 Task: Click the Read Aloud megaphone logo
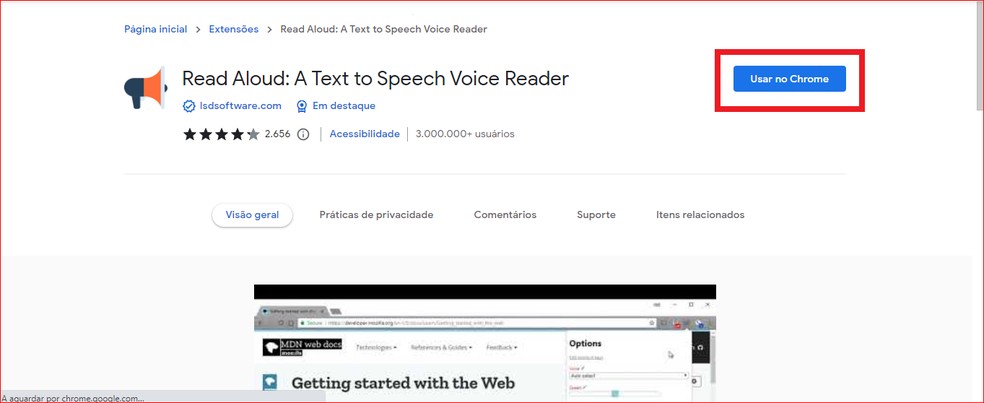pos(146,88)
